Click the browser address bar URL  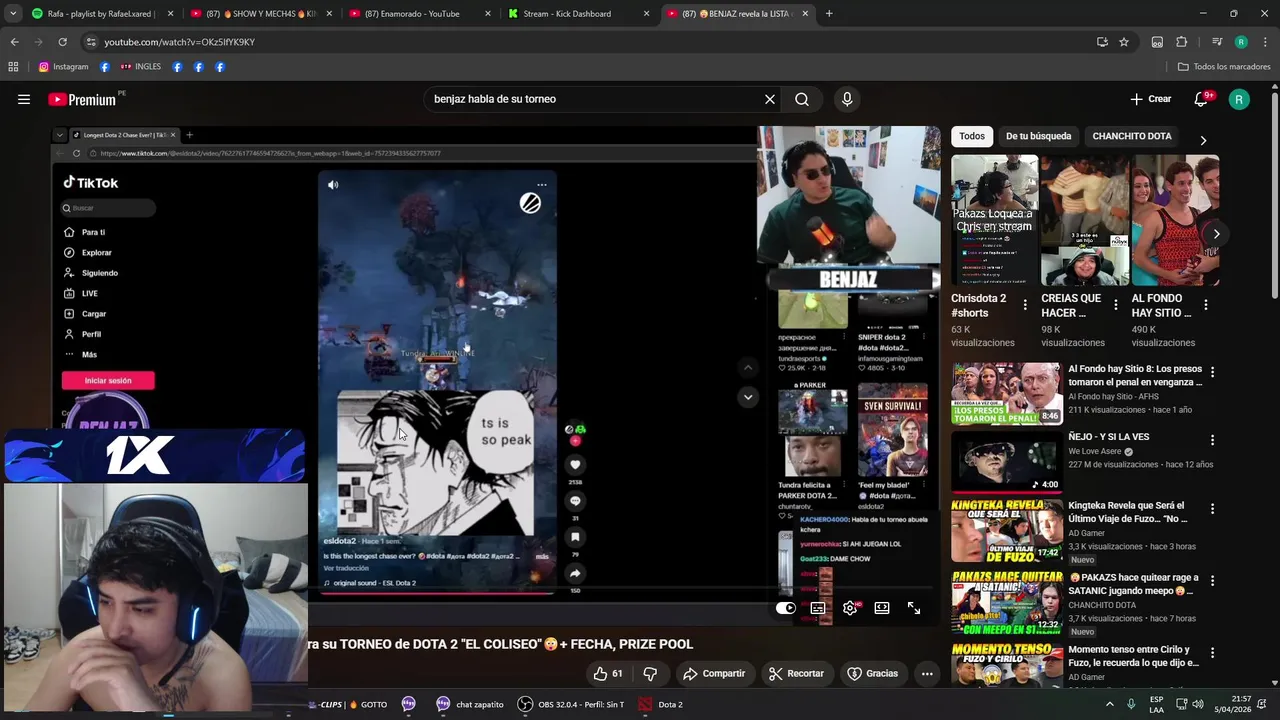180,42
